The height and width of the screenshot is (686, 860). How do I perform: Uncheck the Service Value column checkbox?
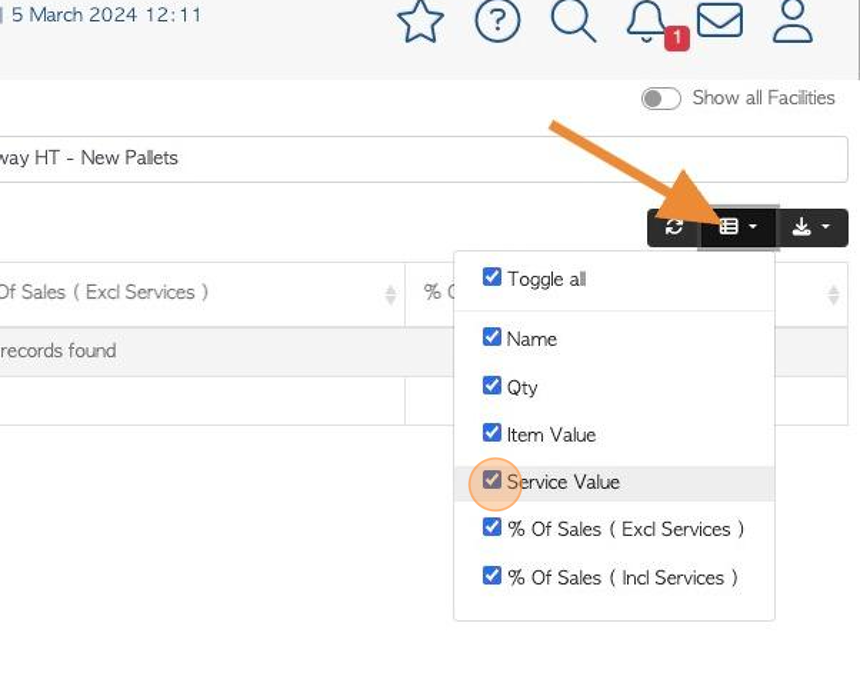491,480
